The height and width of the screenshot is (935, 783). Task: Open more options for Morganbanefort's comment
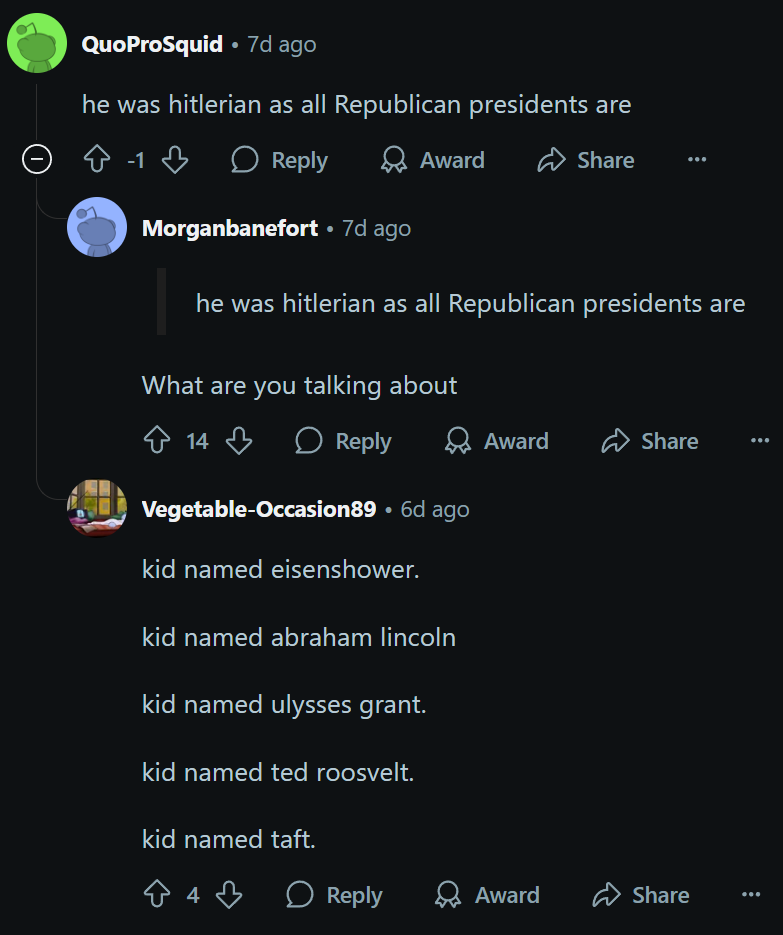click(x=760, y=441)
